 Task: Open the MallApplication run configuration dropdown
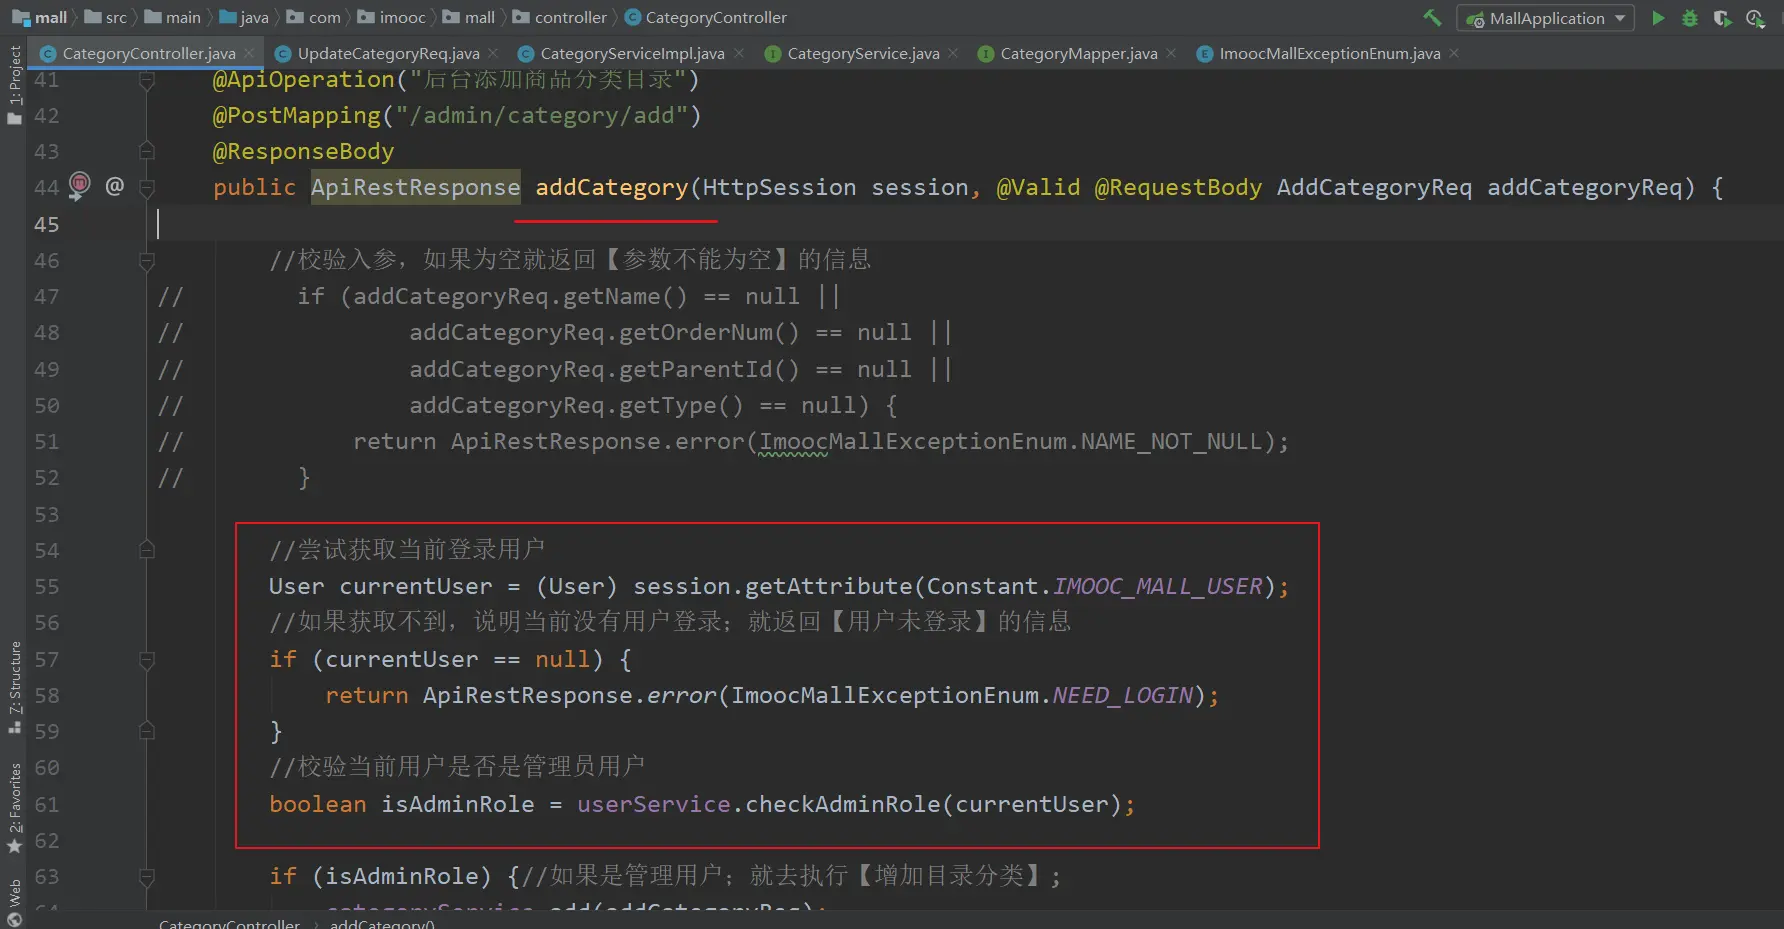click(1545, 18)
